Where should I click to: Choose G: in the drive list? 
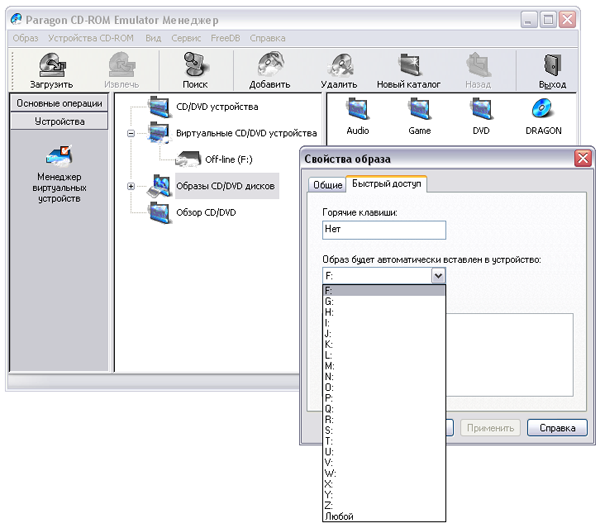[384, 301]
